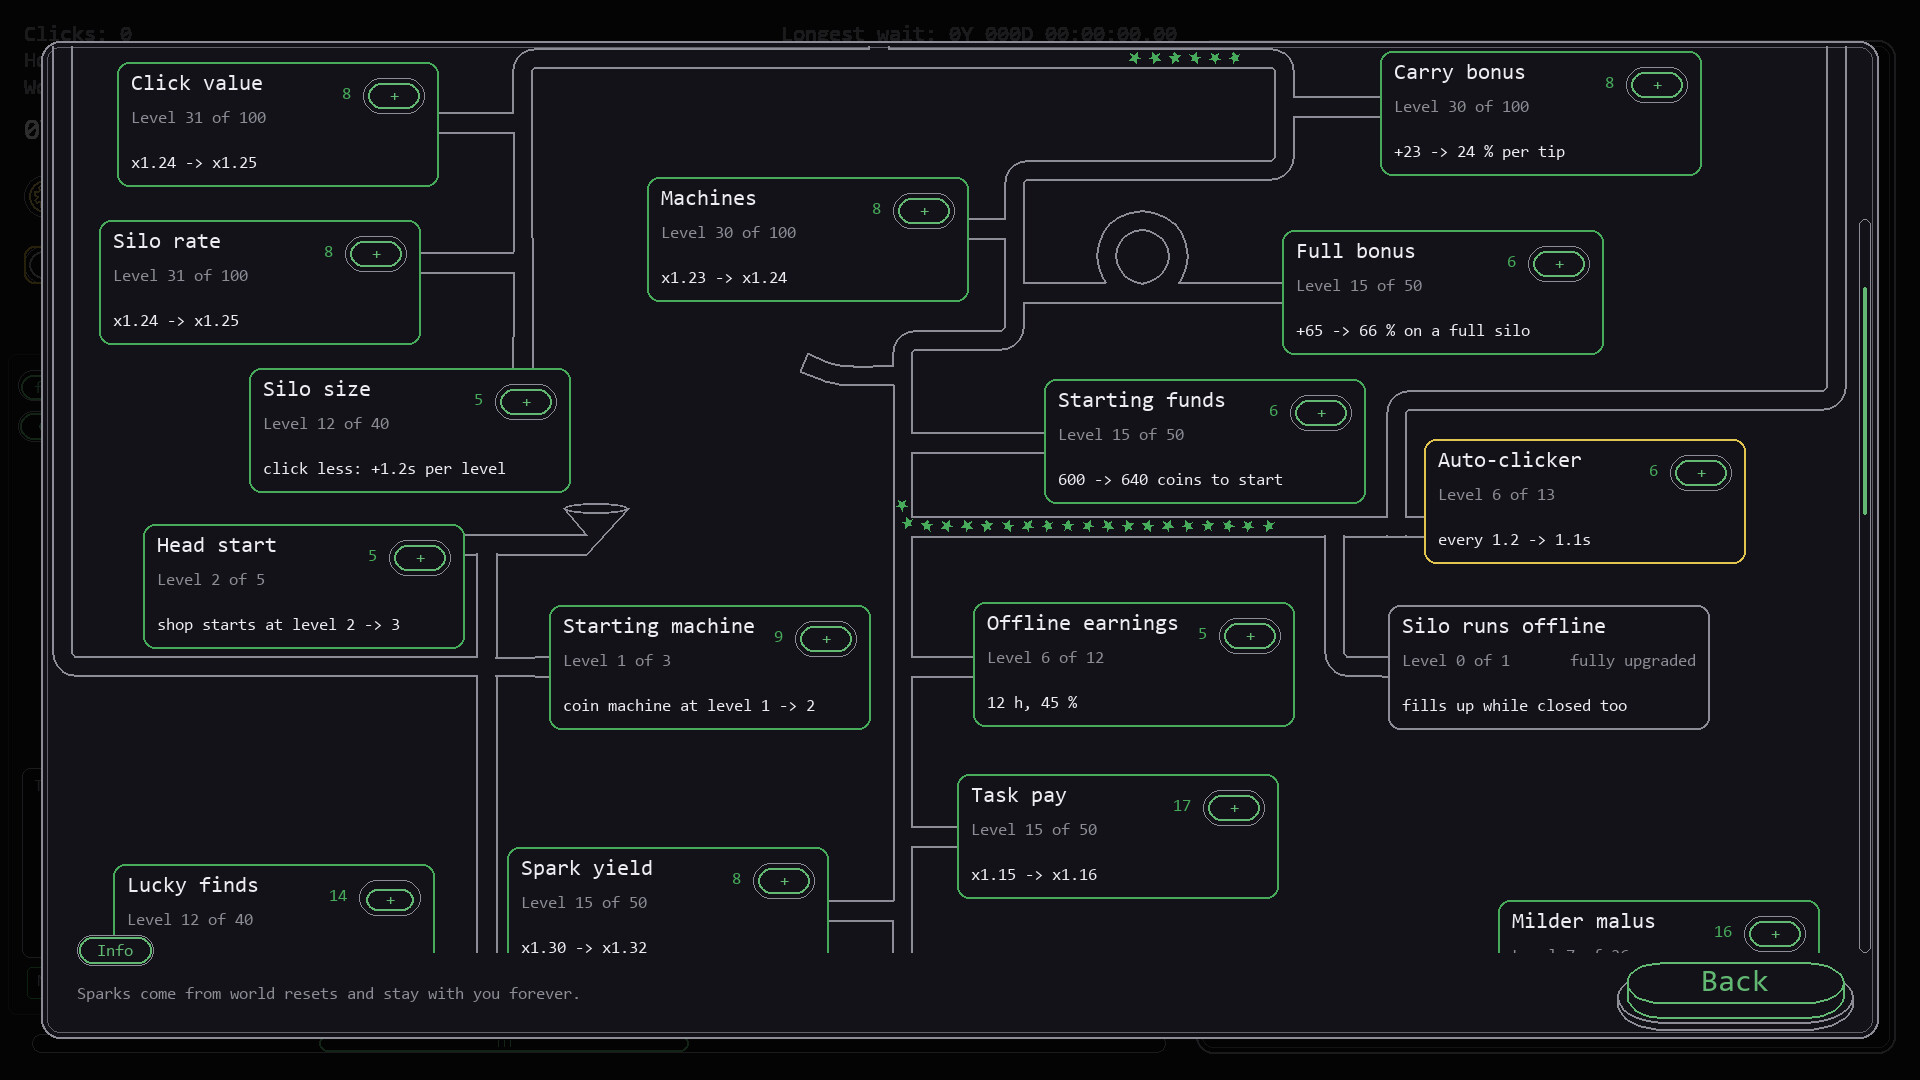
Task: Click 'click less: +1.2s per level'
Action: [x=384, y=469]
